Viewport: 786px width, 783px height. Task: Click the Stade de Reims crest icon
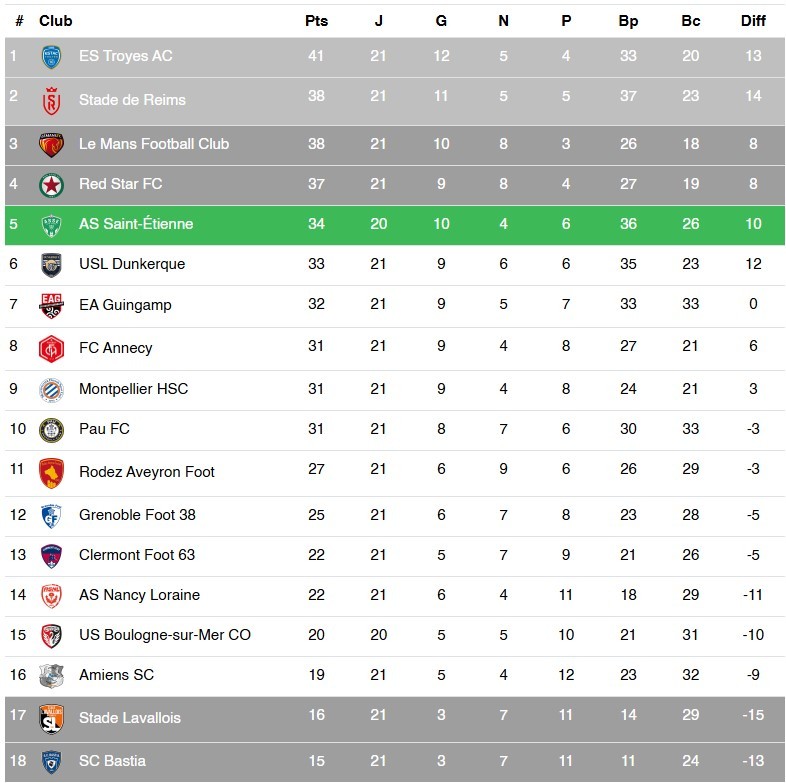(51, 100)
